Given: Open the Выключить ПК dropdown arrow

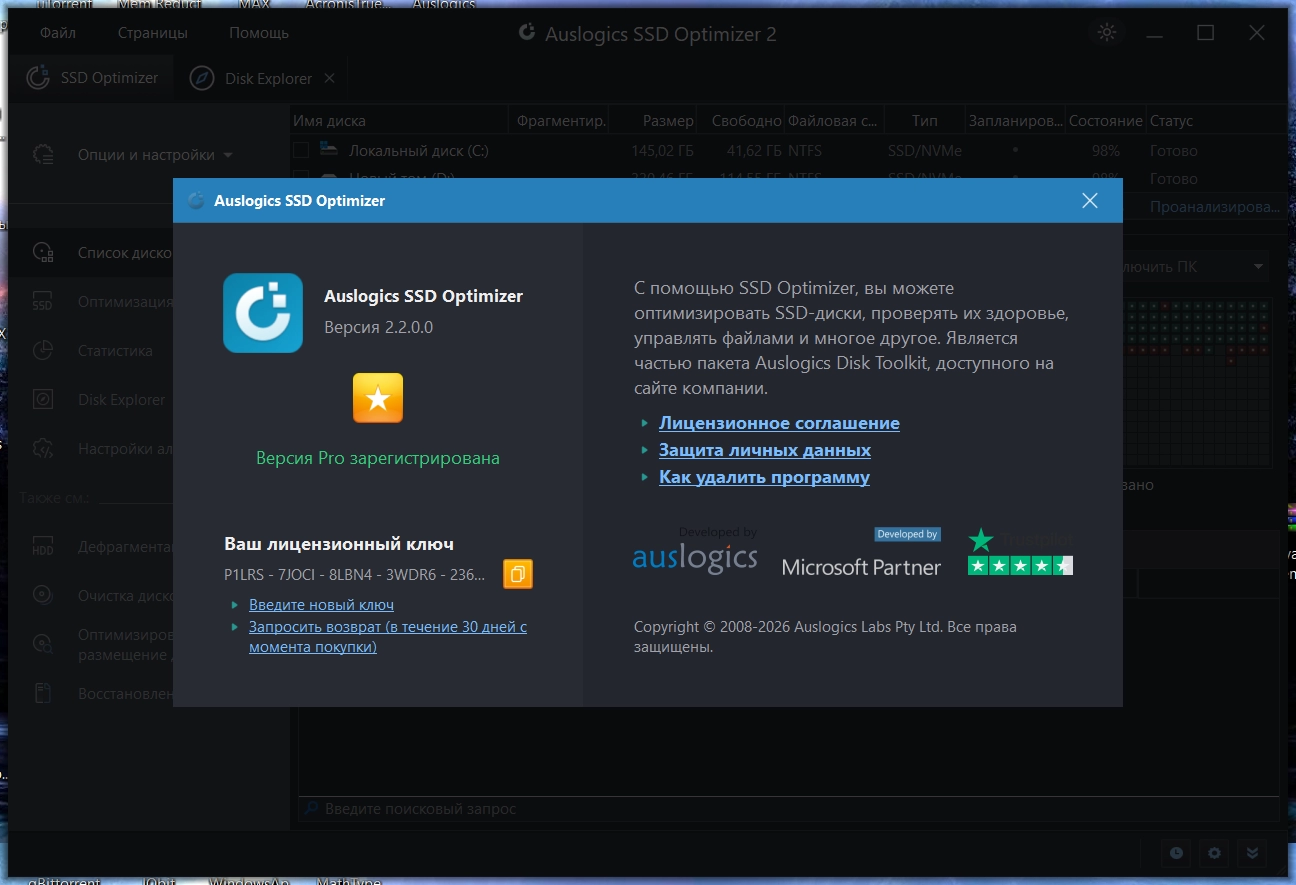Looking at the screenshot, I should coord(1258,267).
